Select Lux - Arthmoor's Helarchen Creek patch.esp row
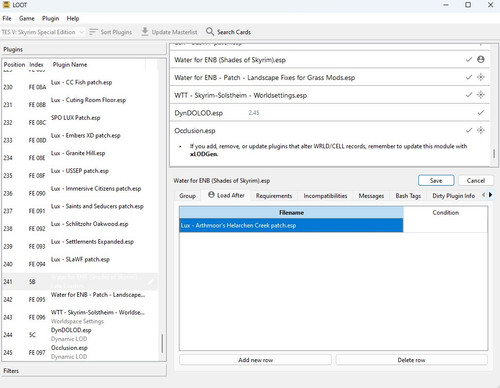This screenshot has width=500, height=388. click(x=291, y=225)
